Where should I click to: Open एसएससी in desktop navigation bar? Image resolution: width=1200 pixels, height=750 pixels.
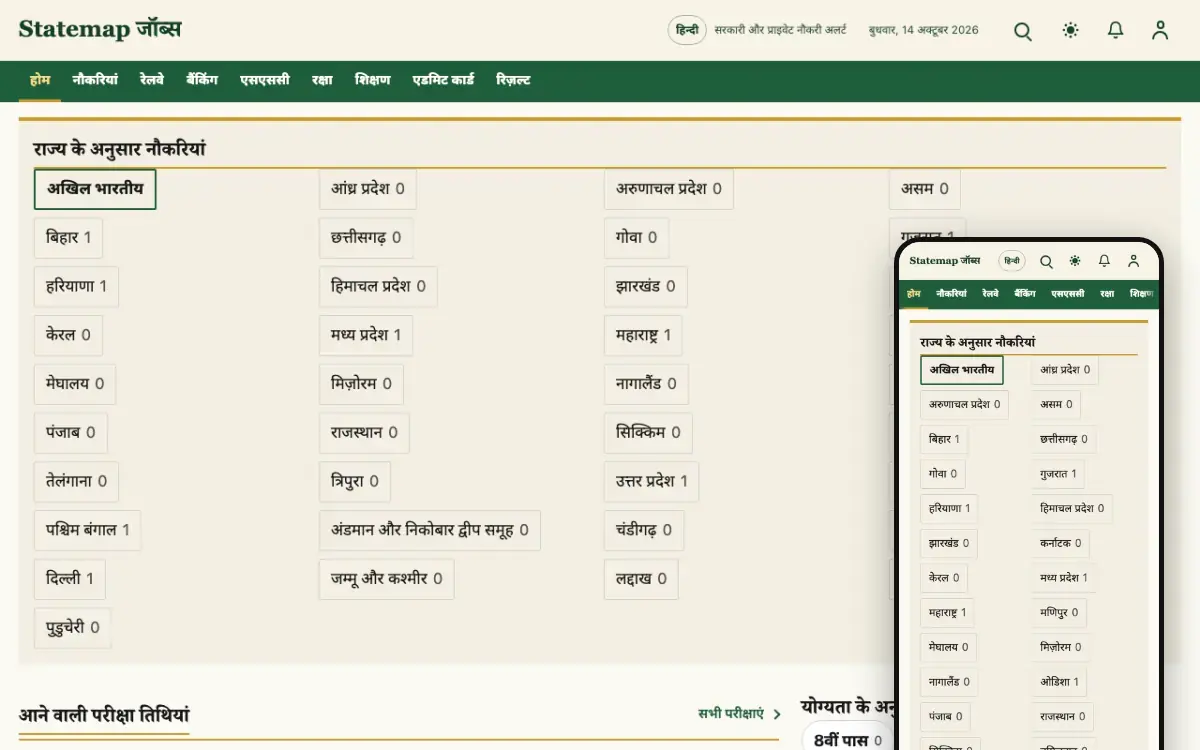(265, 80)
